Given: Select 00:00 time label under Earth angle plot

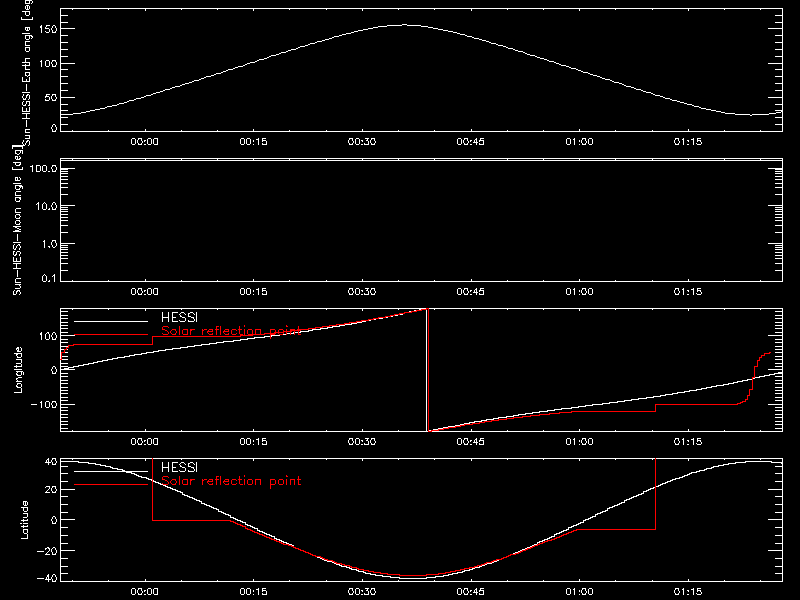Looking at the screenshot, I should click(x=144, y=142).
